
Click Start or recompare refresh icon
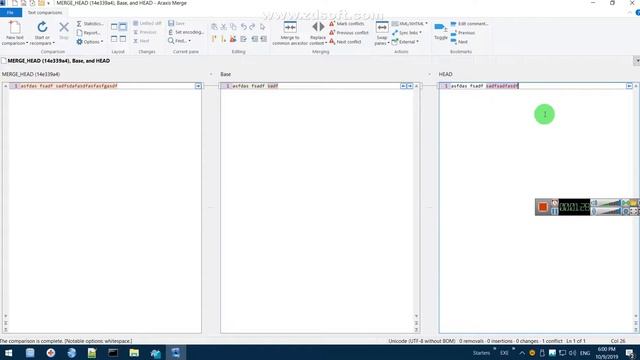click(42, 27)
